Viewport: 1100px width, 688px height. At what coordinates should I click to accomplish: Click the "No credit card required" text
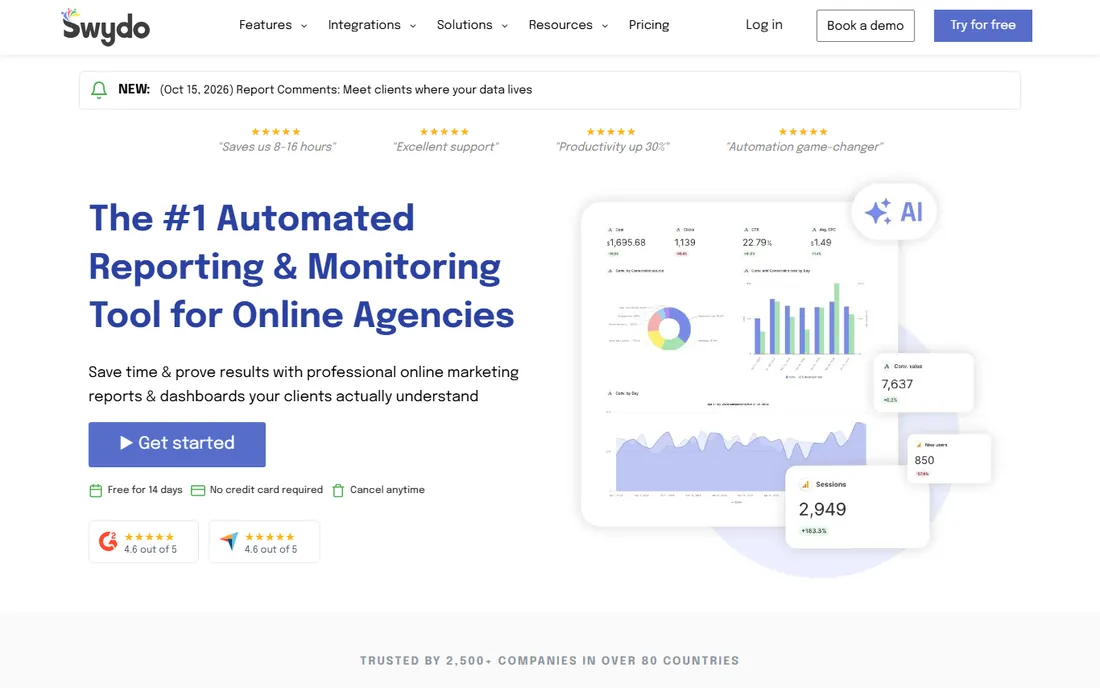[266, 490]
